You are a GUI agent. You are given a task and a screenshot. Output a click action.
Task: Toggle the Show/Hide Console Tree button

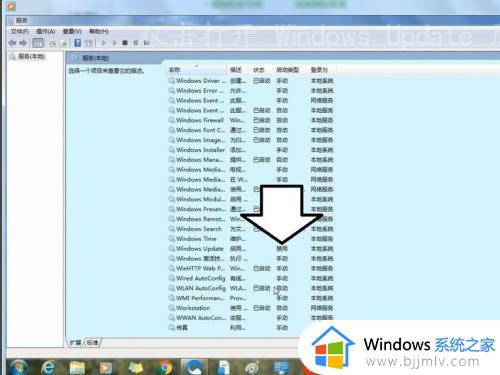(38, 43)
